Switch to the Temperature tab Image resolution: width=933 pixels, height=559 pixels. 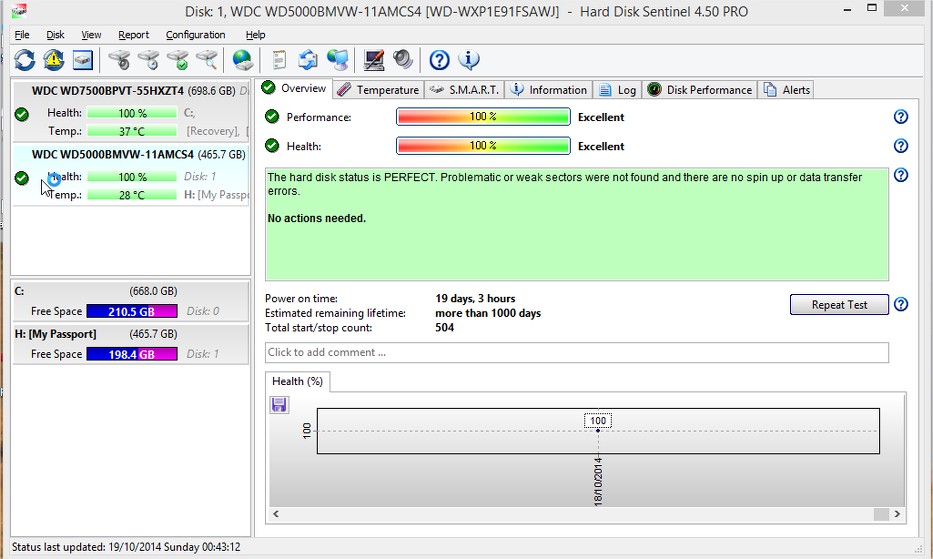pyautogui.click(x=378, y=90)
